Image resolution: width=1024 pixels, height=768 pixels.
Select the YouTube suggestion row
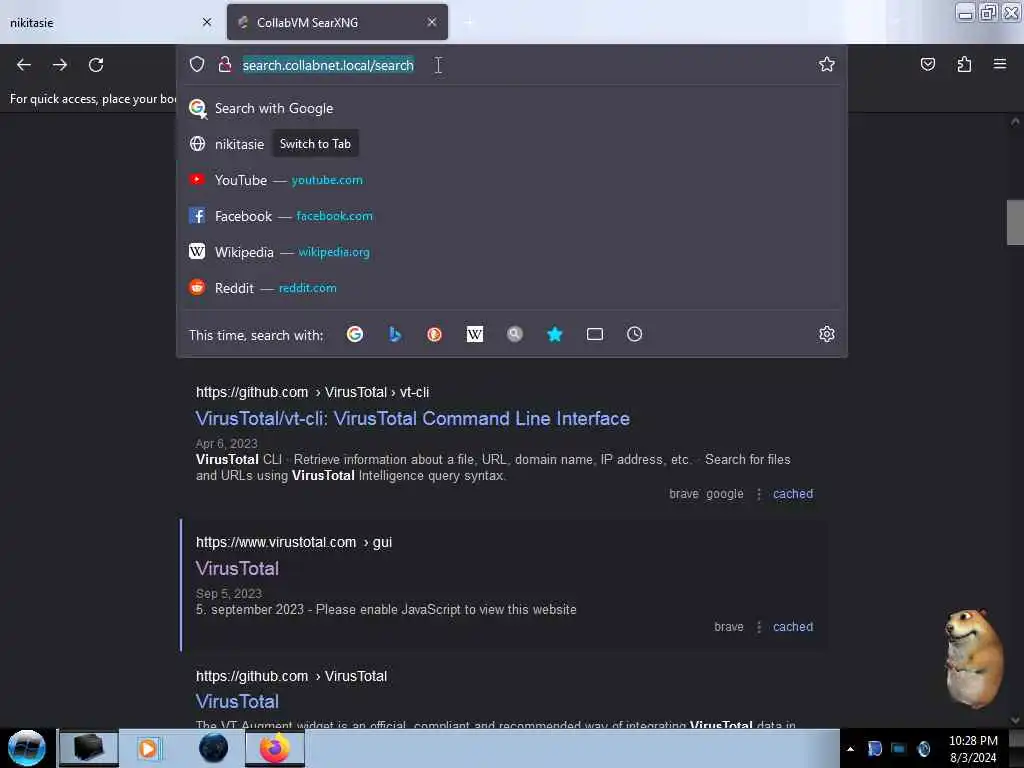(x=512, y=180)
